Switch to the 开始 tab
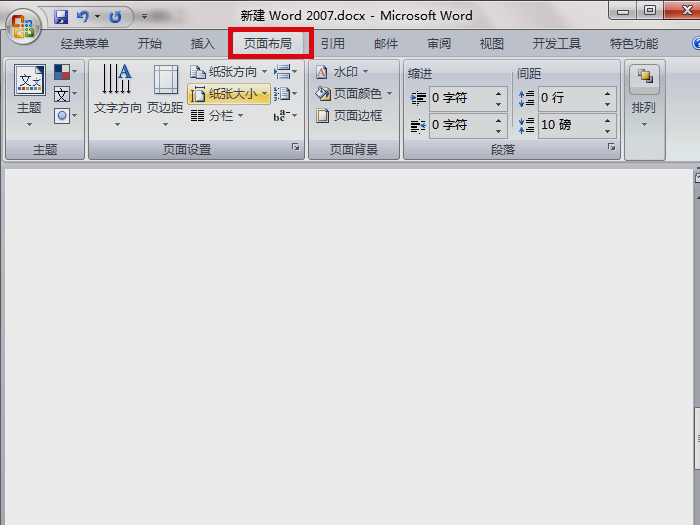Screen dimensions: 700x525 tap(150, 44)
